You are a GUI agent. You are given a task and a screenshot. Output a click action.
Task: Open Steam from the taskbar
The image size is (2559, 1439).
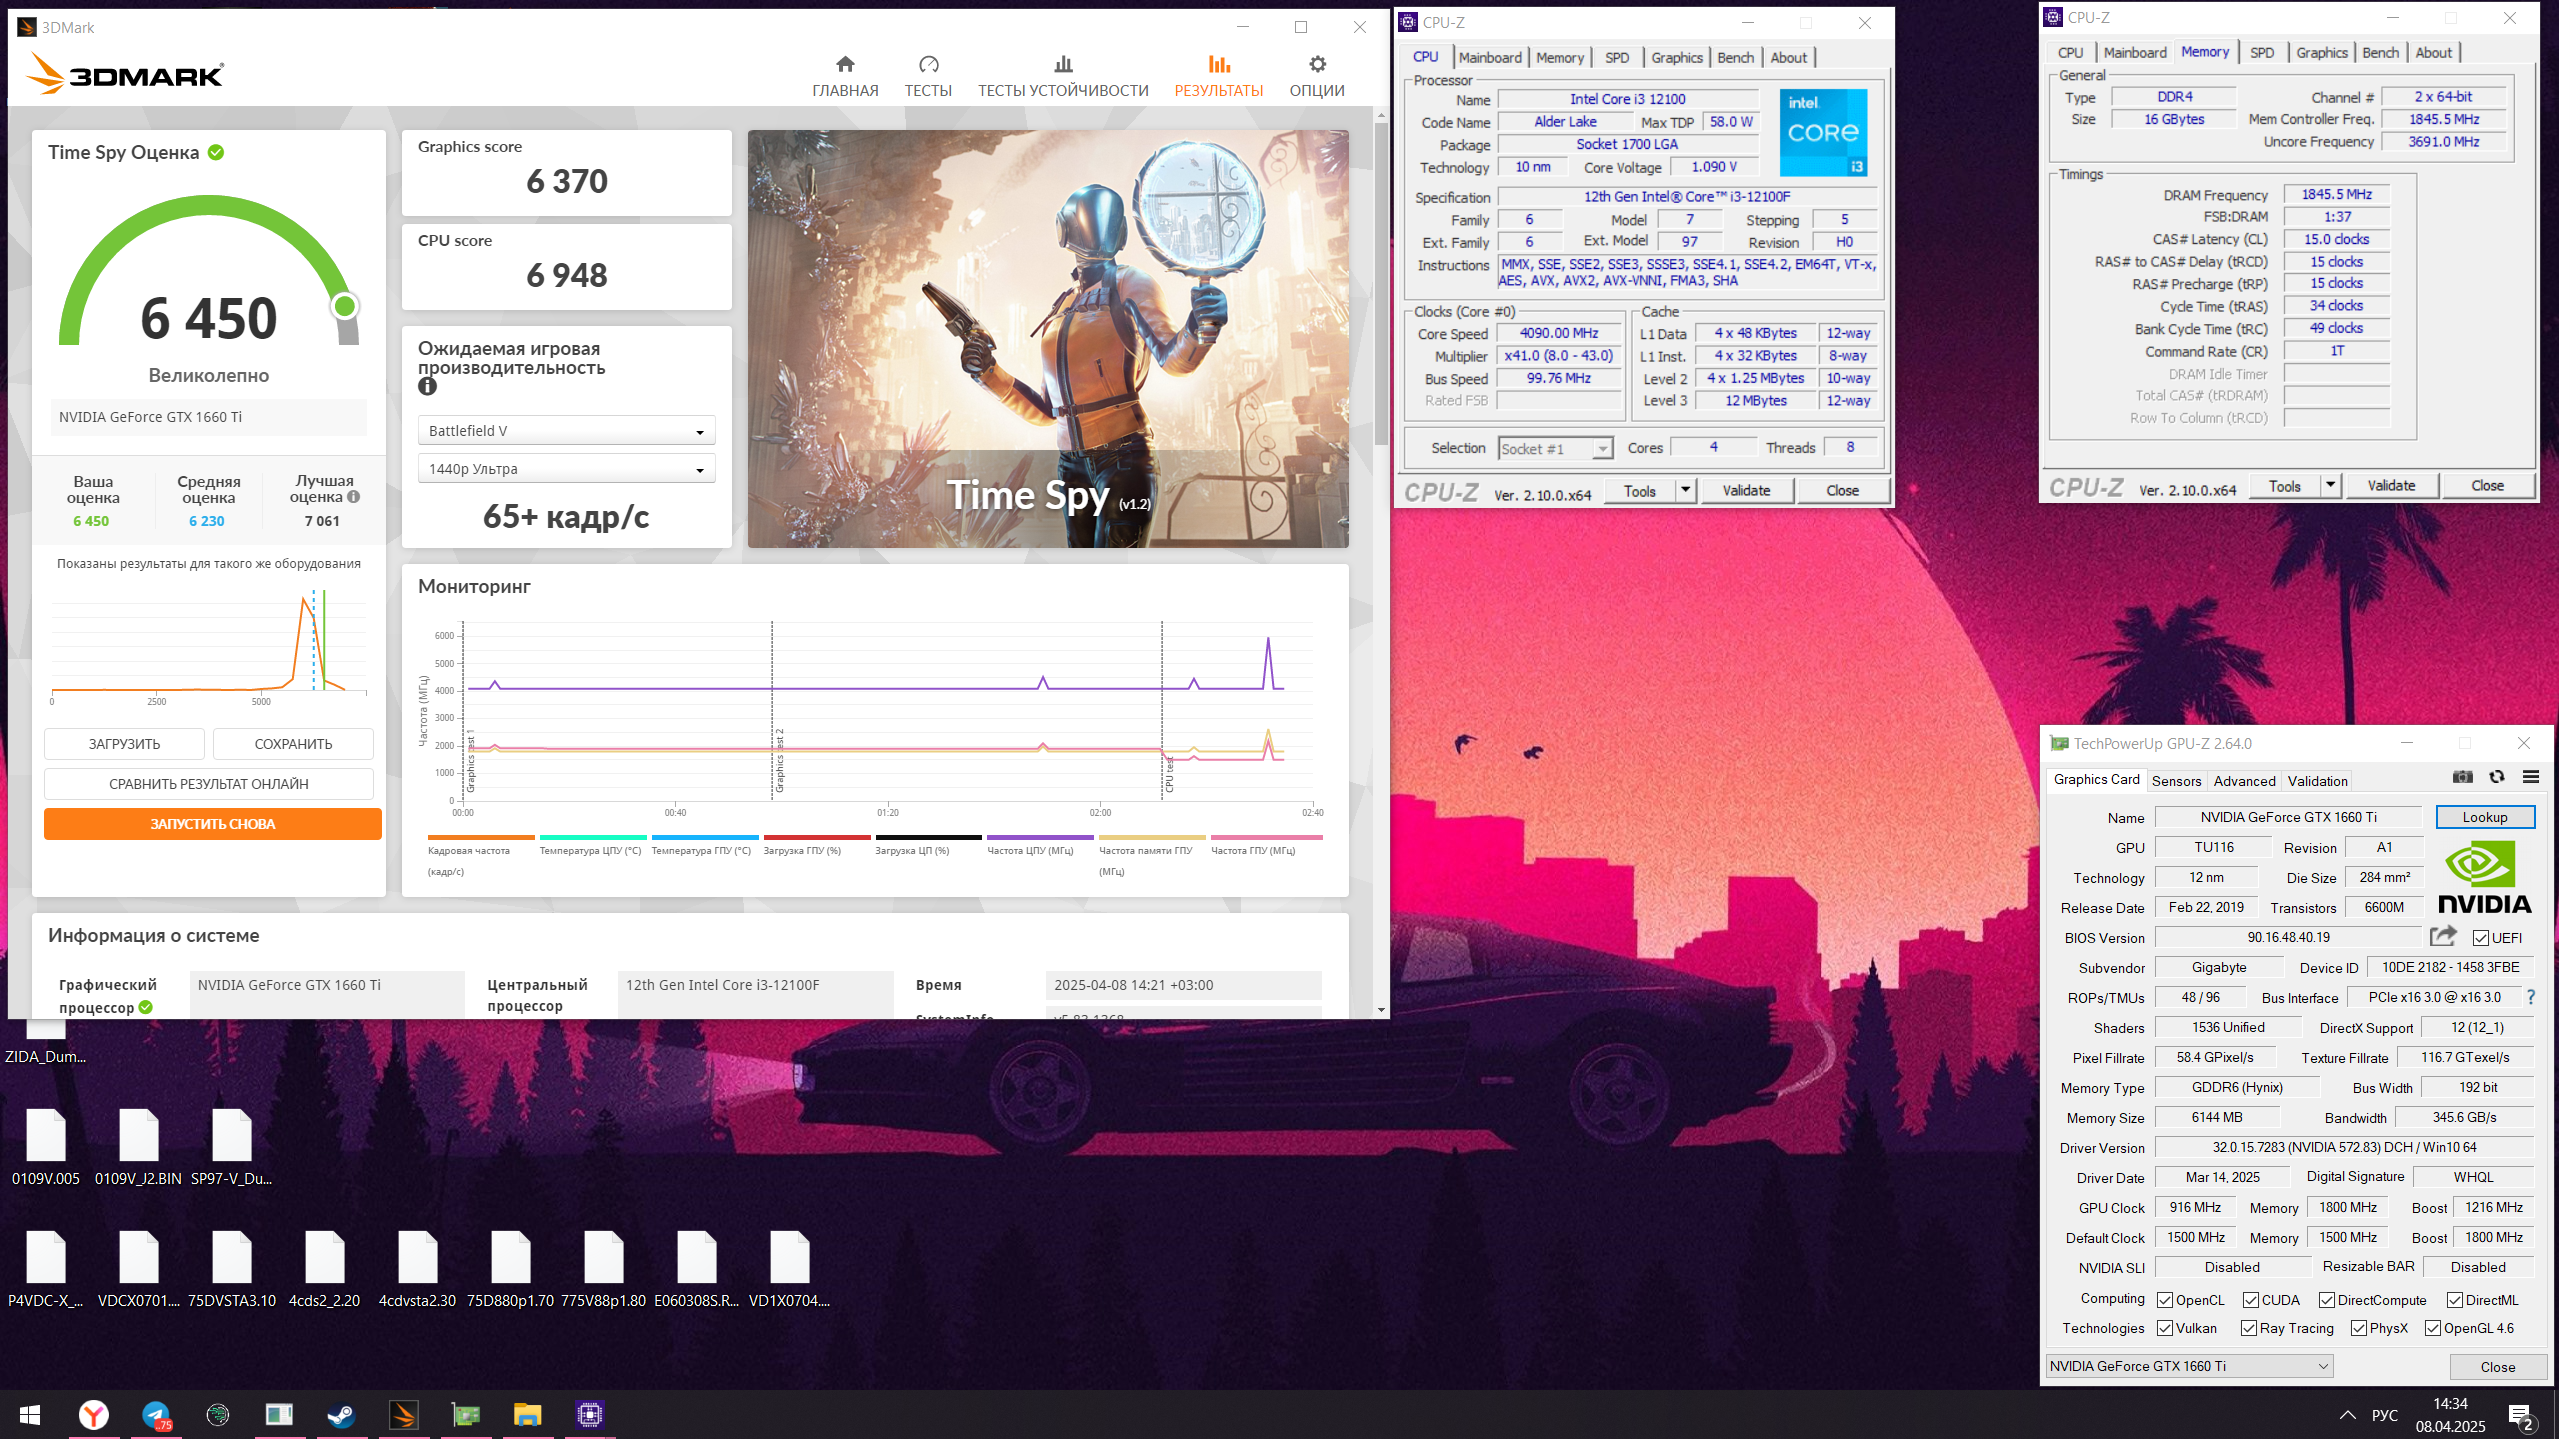[x=341, y=1415]
